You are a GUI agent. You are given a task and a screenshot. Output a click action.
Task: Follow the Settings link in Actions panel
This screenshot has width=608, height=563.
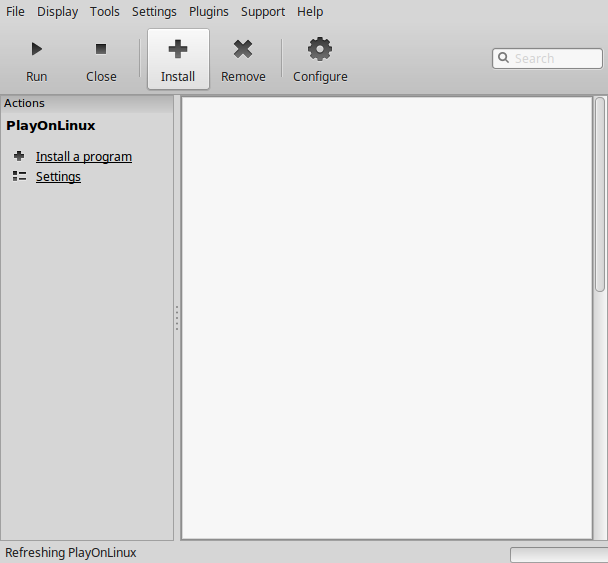pyautogui.click(x=58, y=177)
